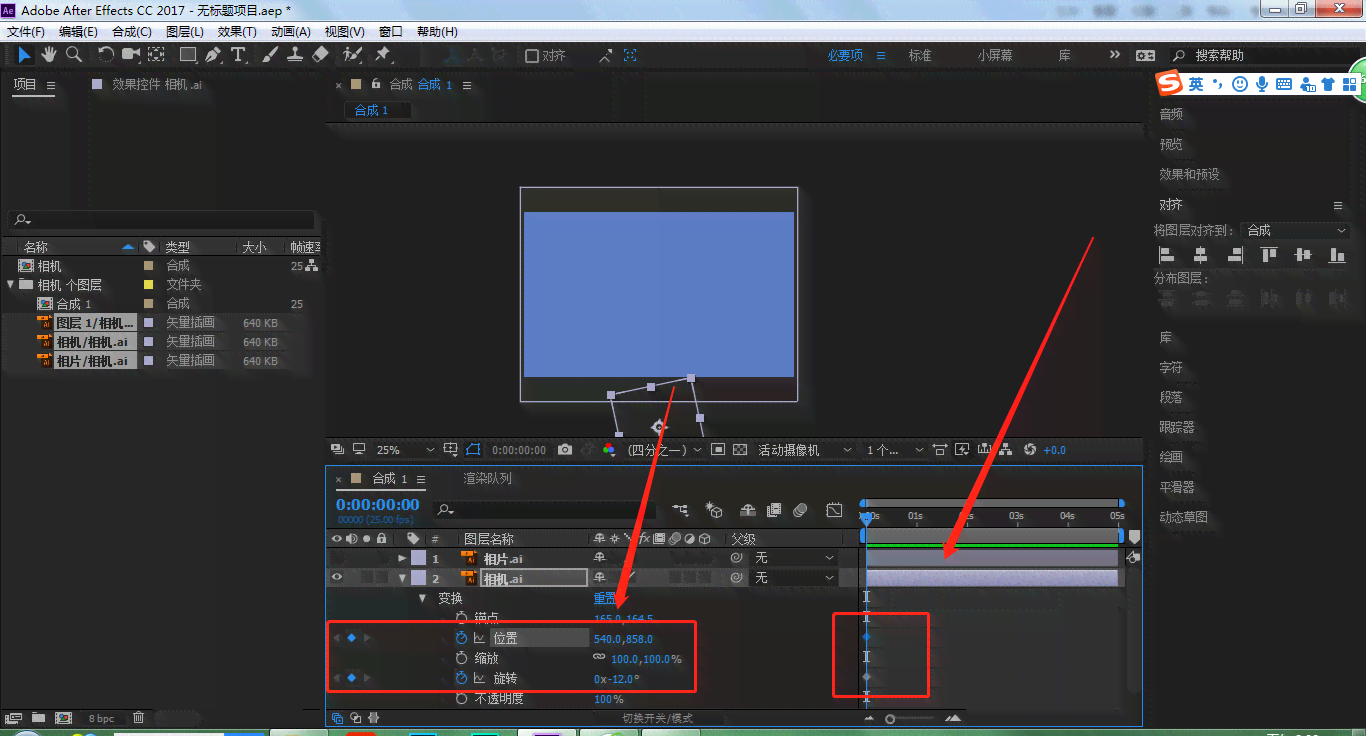Viewport: 1366px width, 736px height.
Task: Select the Clone Stamp tool
Action: [295, 55]
